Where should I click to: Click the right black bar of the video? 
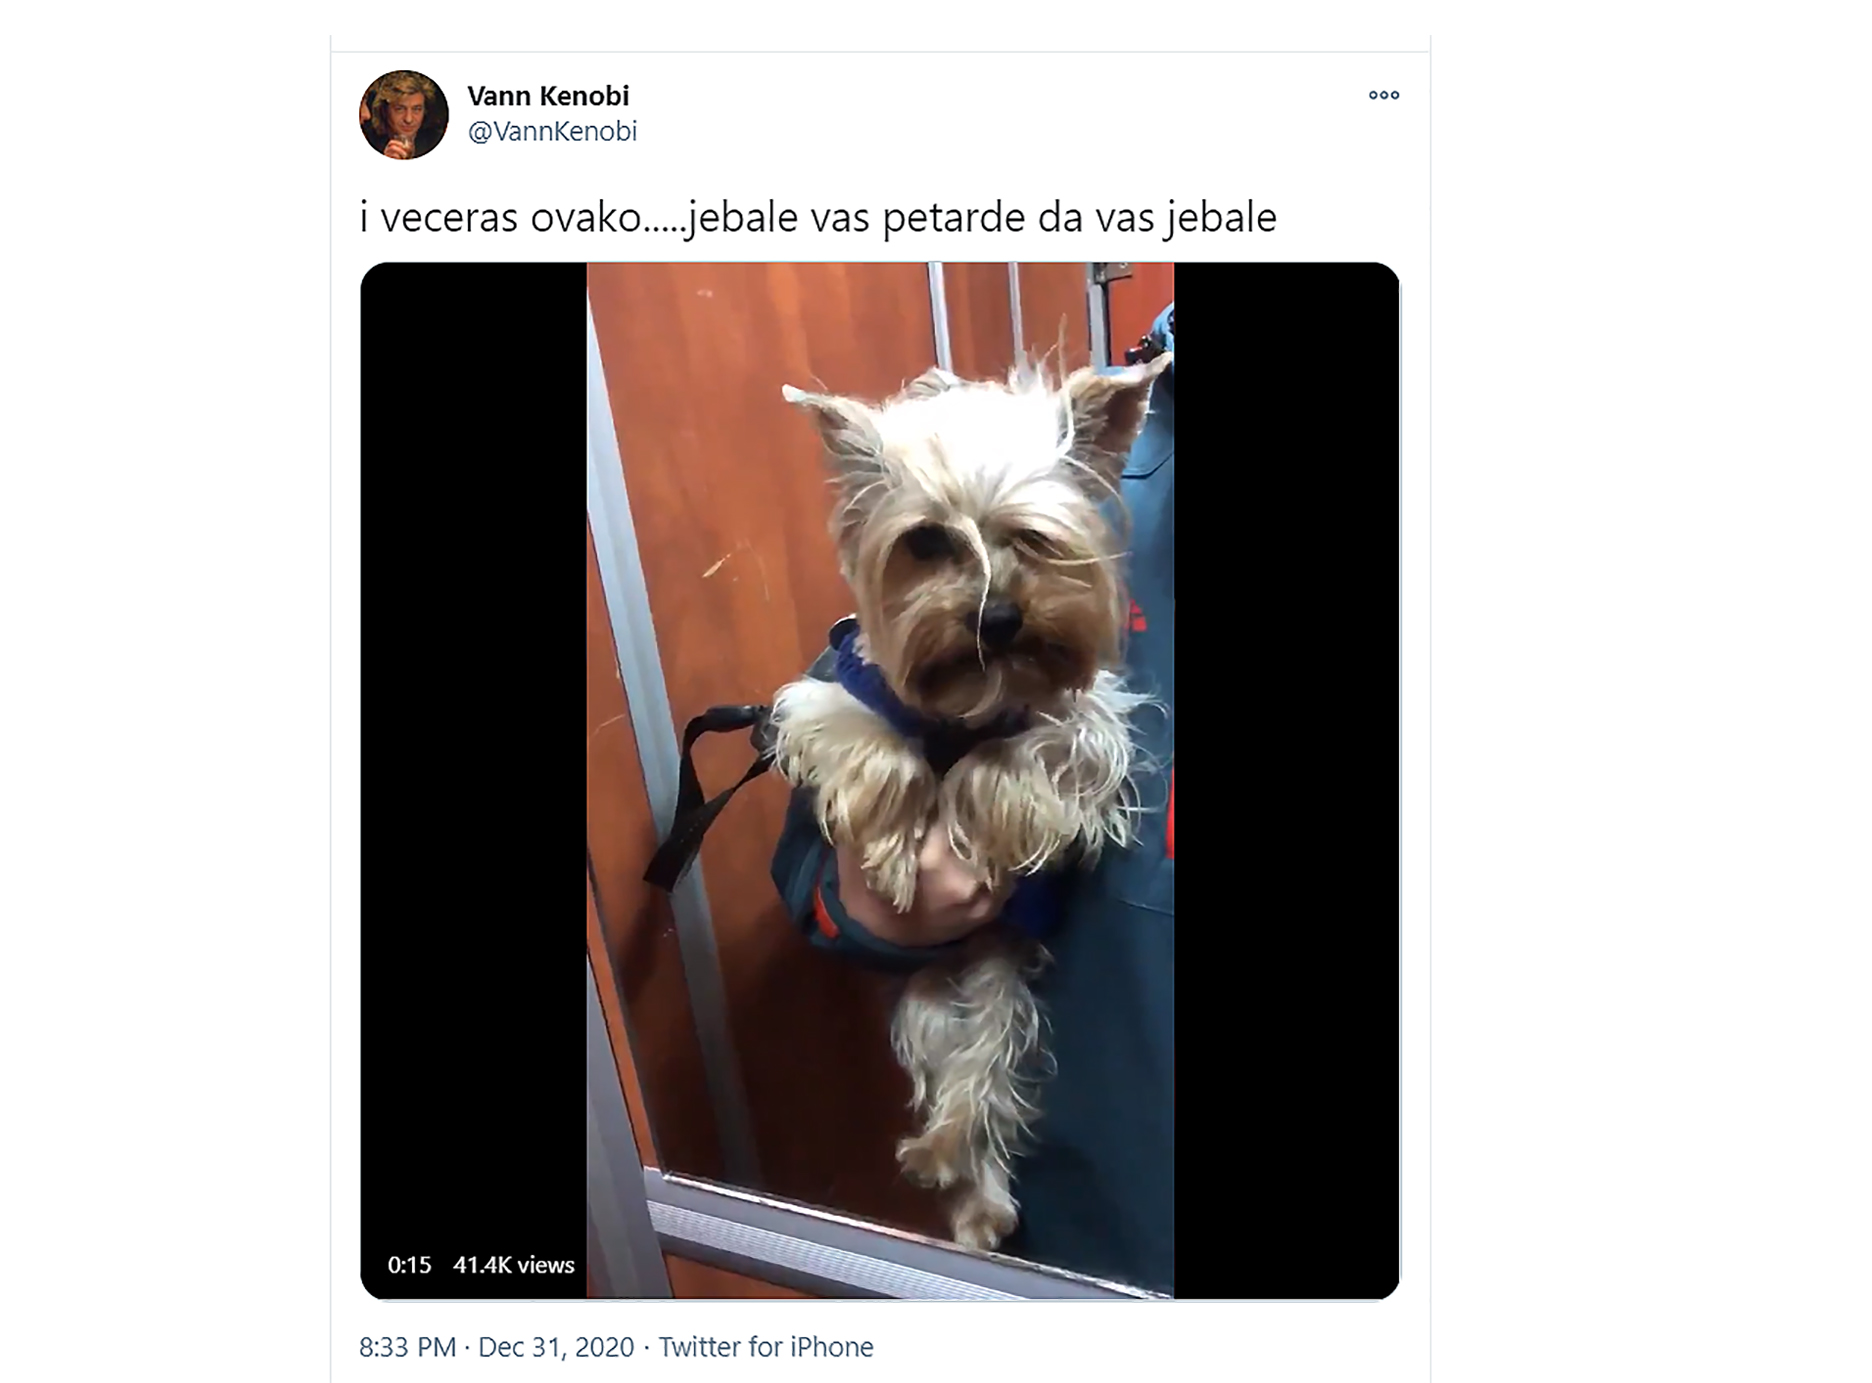tap(1287, 781)
